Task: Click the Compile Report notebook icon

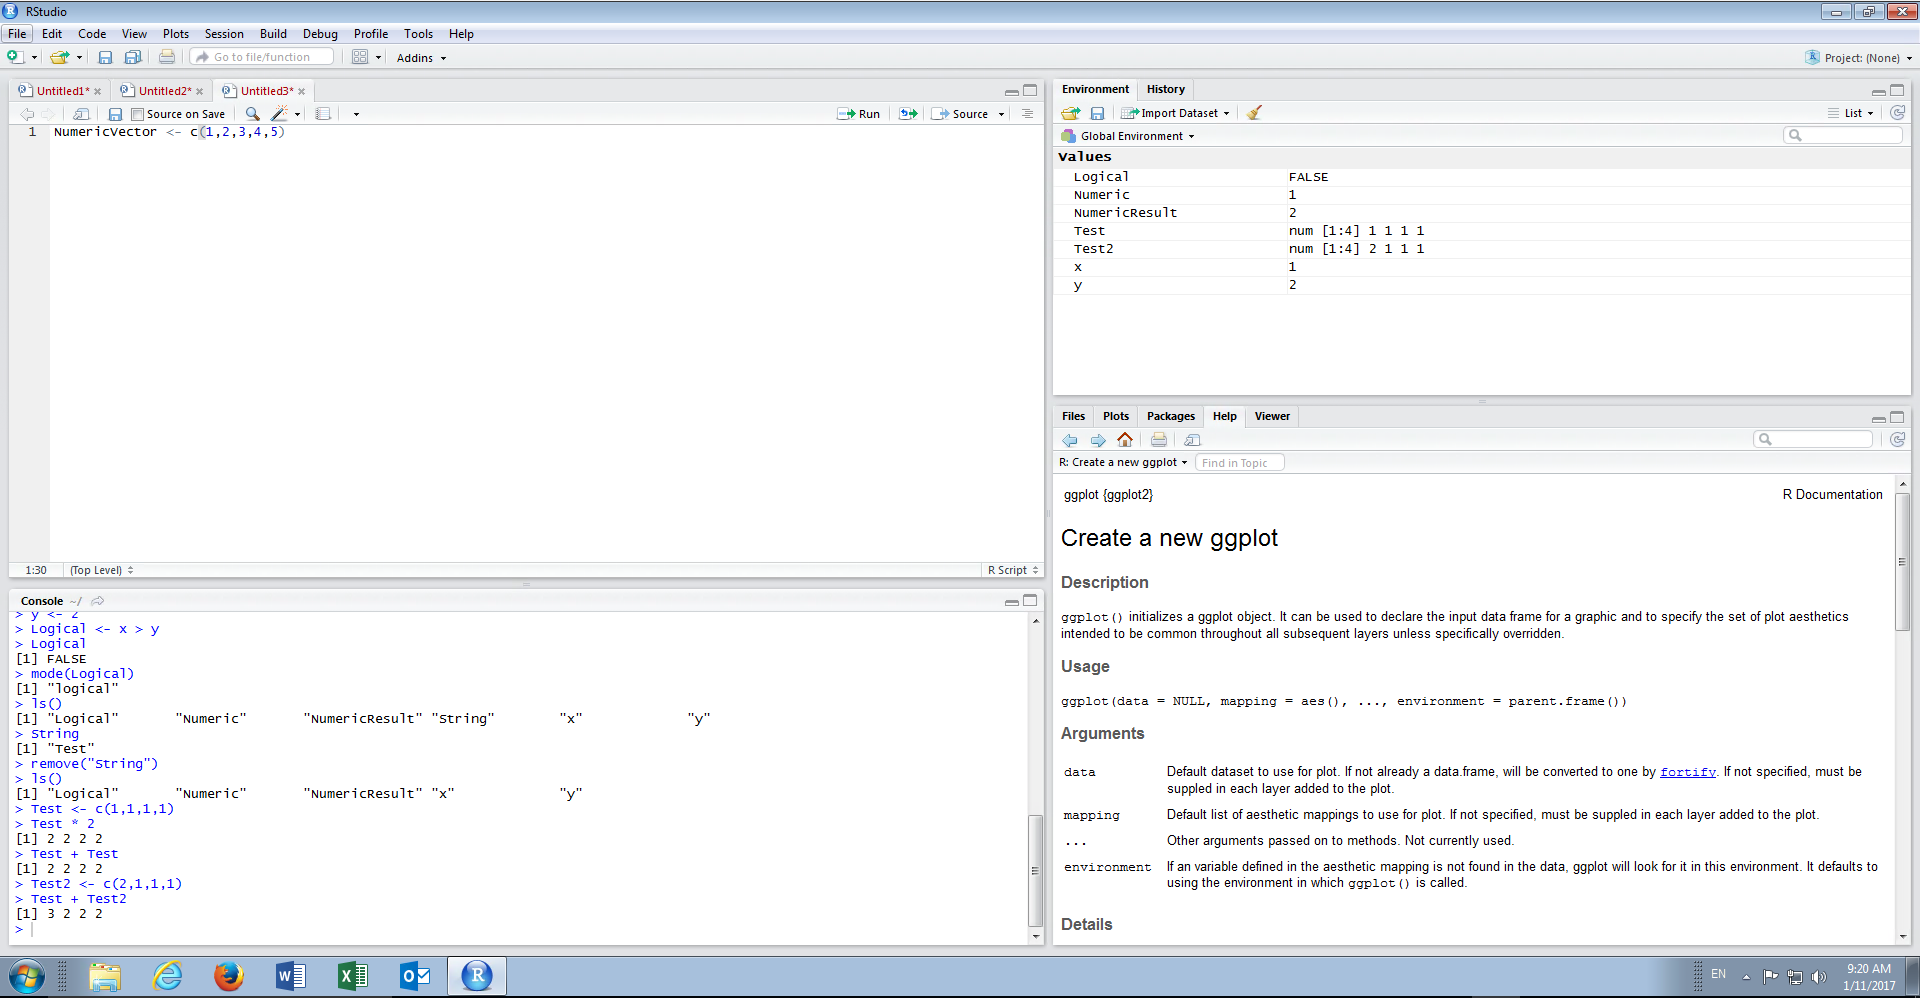Action: [x=323, y=114]
